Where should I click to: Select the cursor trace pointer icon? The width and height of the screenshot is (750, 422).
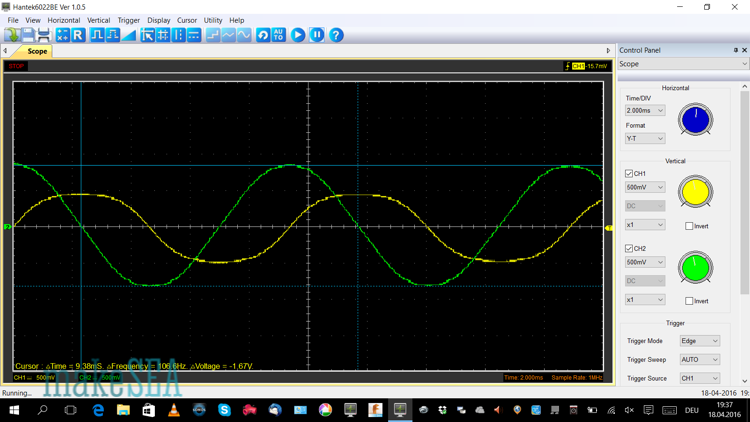148,35
